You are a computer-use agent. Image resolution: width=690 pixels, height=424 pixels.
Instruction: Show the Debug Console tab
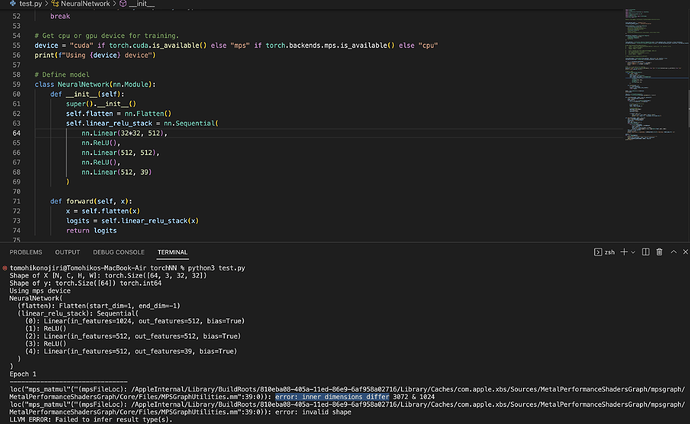pos(118,253)
